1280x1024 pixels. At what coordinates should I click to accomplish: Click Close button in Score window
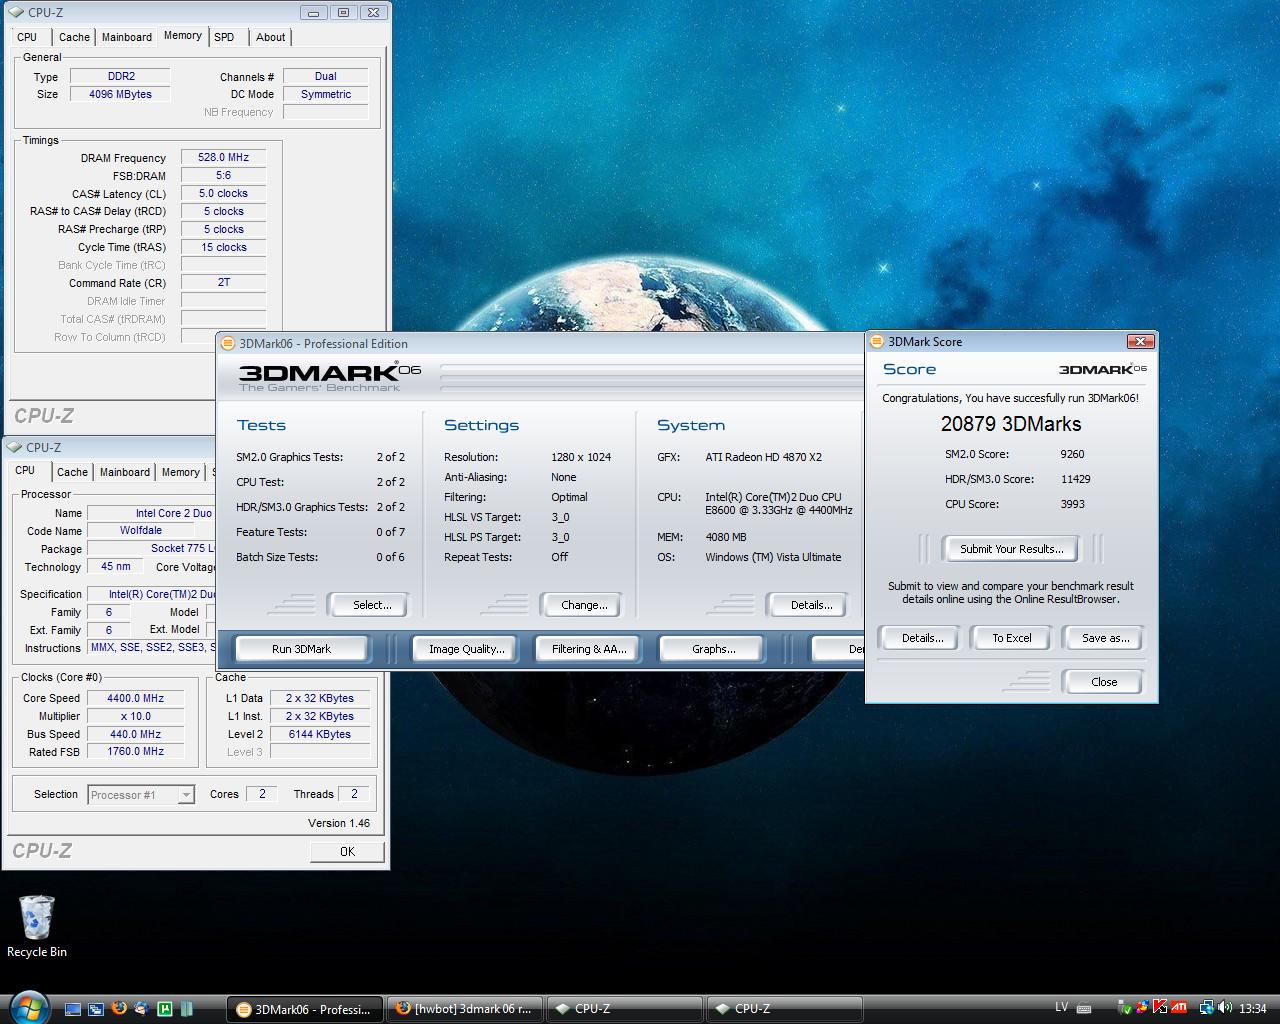point(1104,682)
